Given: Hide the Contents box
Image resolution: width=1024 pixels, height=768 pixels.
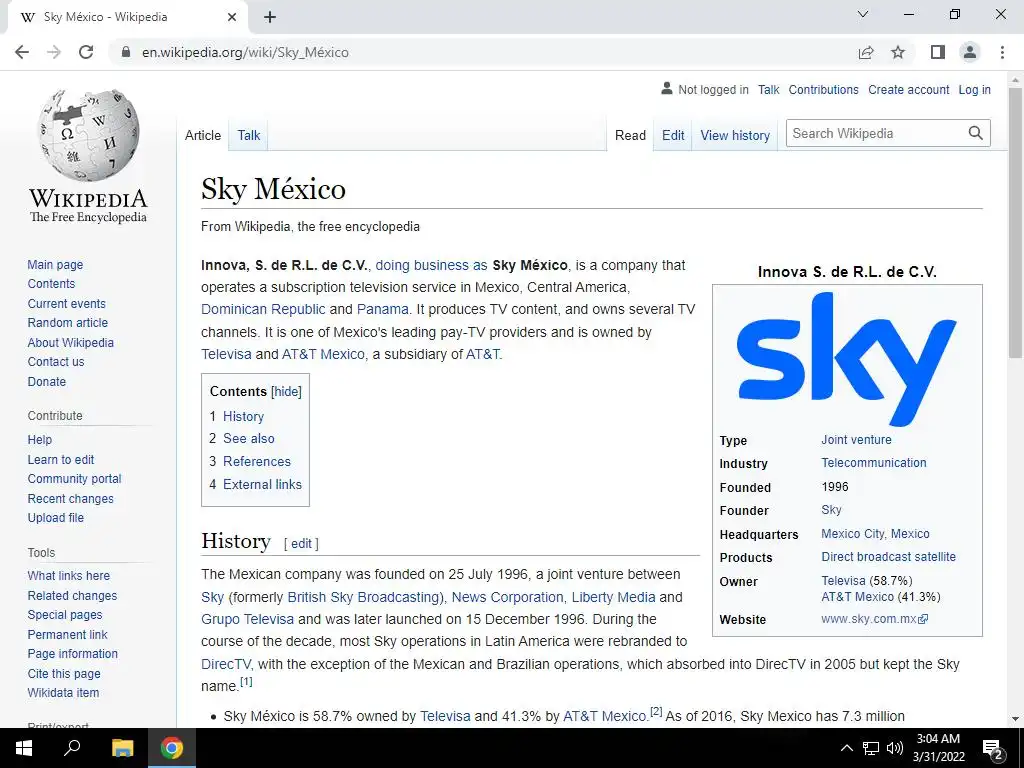Looking at the screenshot, I should click(287, 392).
